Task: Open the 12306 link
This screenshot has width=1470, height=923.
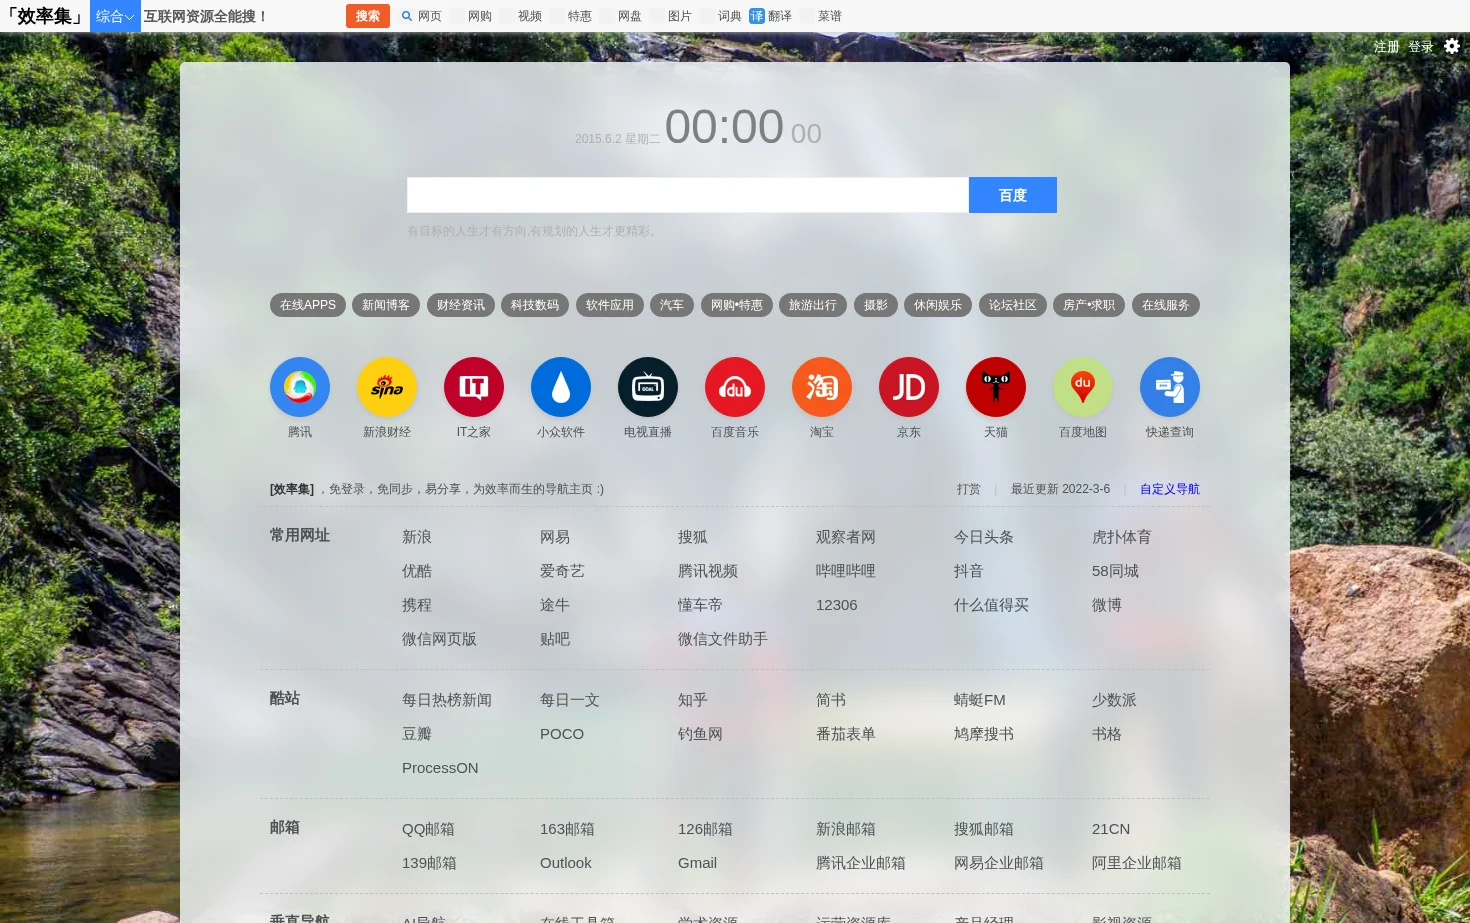Action: click(837, 605)
